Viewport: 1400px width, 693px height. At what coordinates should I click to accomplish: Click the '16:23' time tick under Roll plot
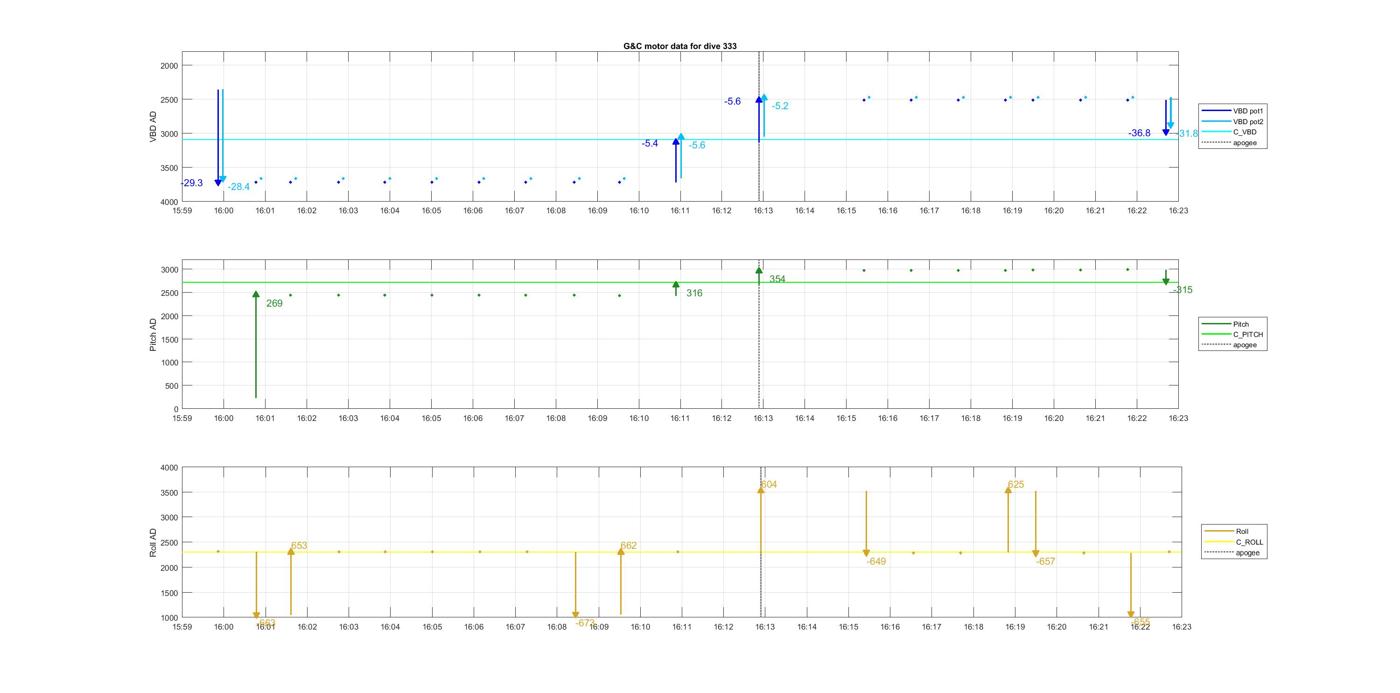pos(1180,627)
